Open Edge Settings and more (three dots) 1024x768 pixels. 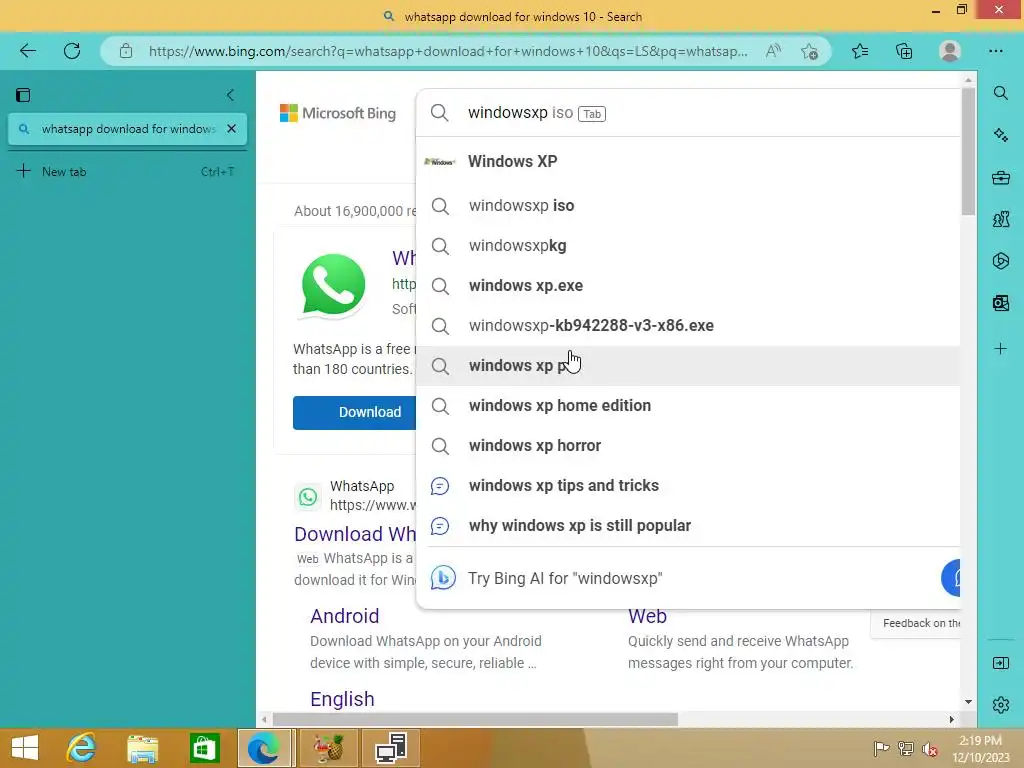995,51
